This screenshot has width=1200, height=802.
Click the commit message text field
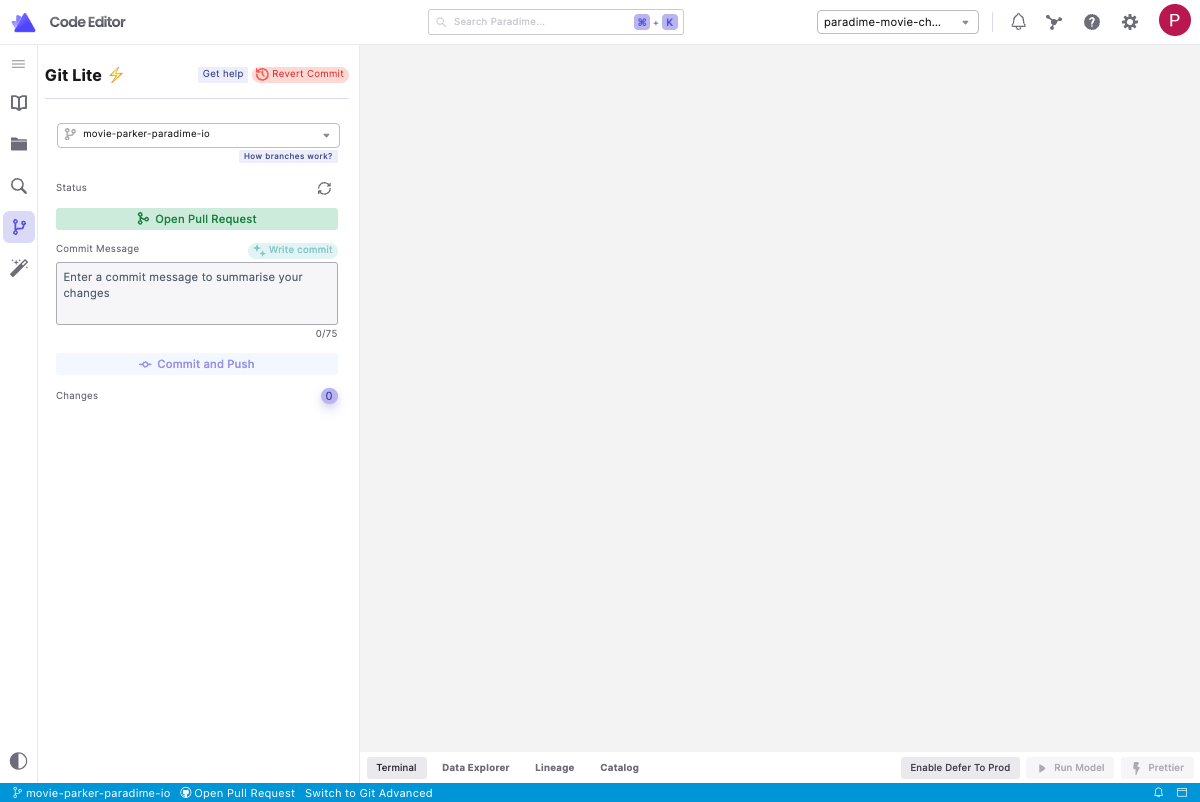coord(197,293)
